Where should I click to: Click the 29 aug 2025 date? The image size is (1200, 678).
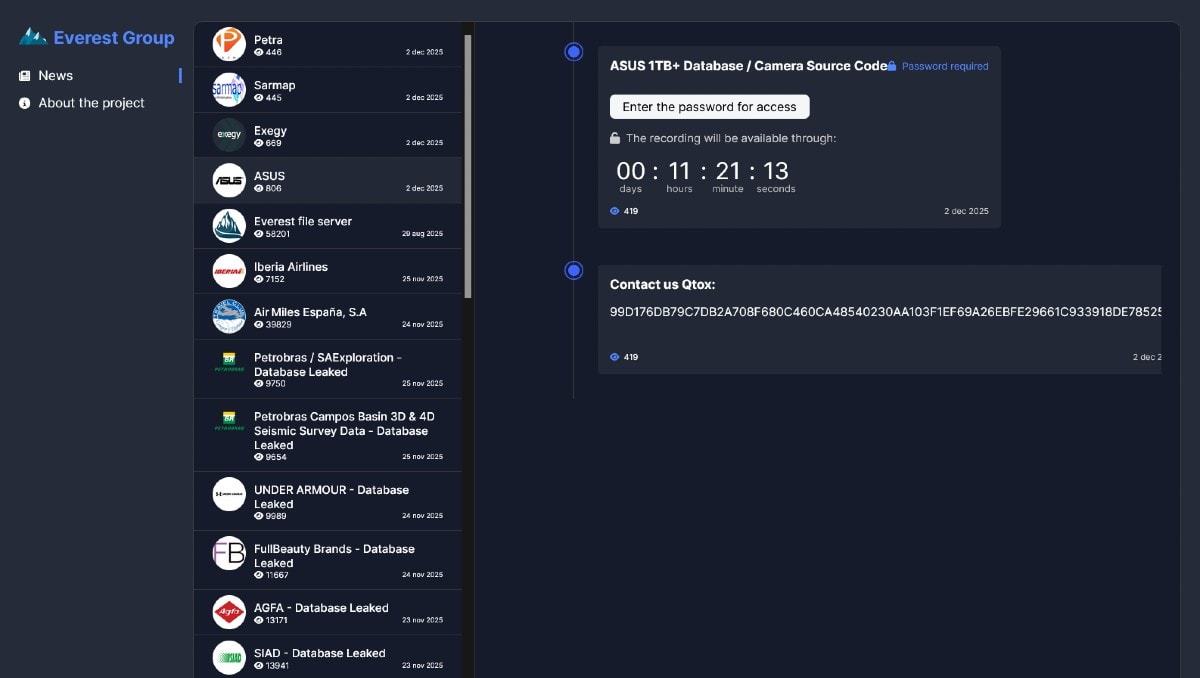pos(422,233)
